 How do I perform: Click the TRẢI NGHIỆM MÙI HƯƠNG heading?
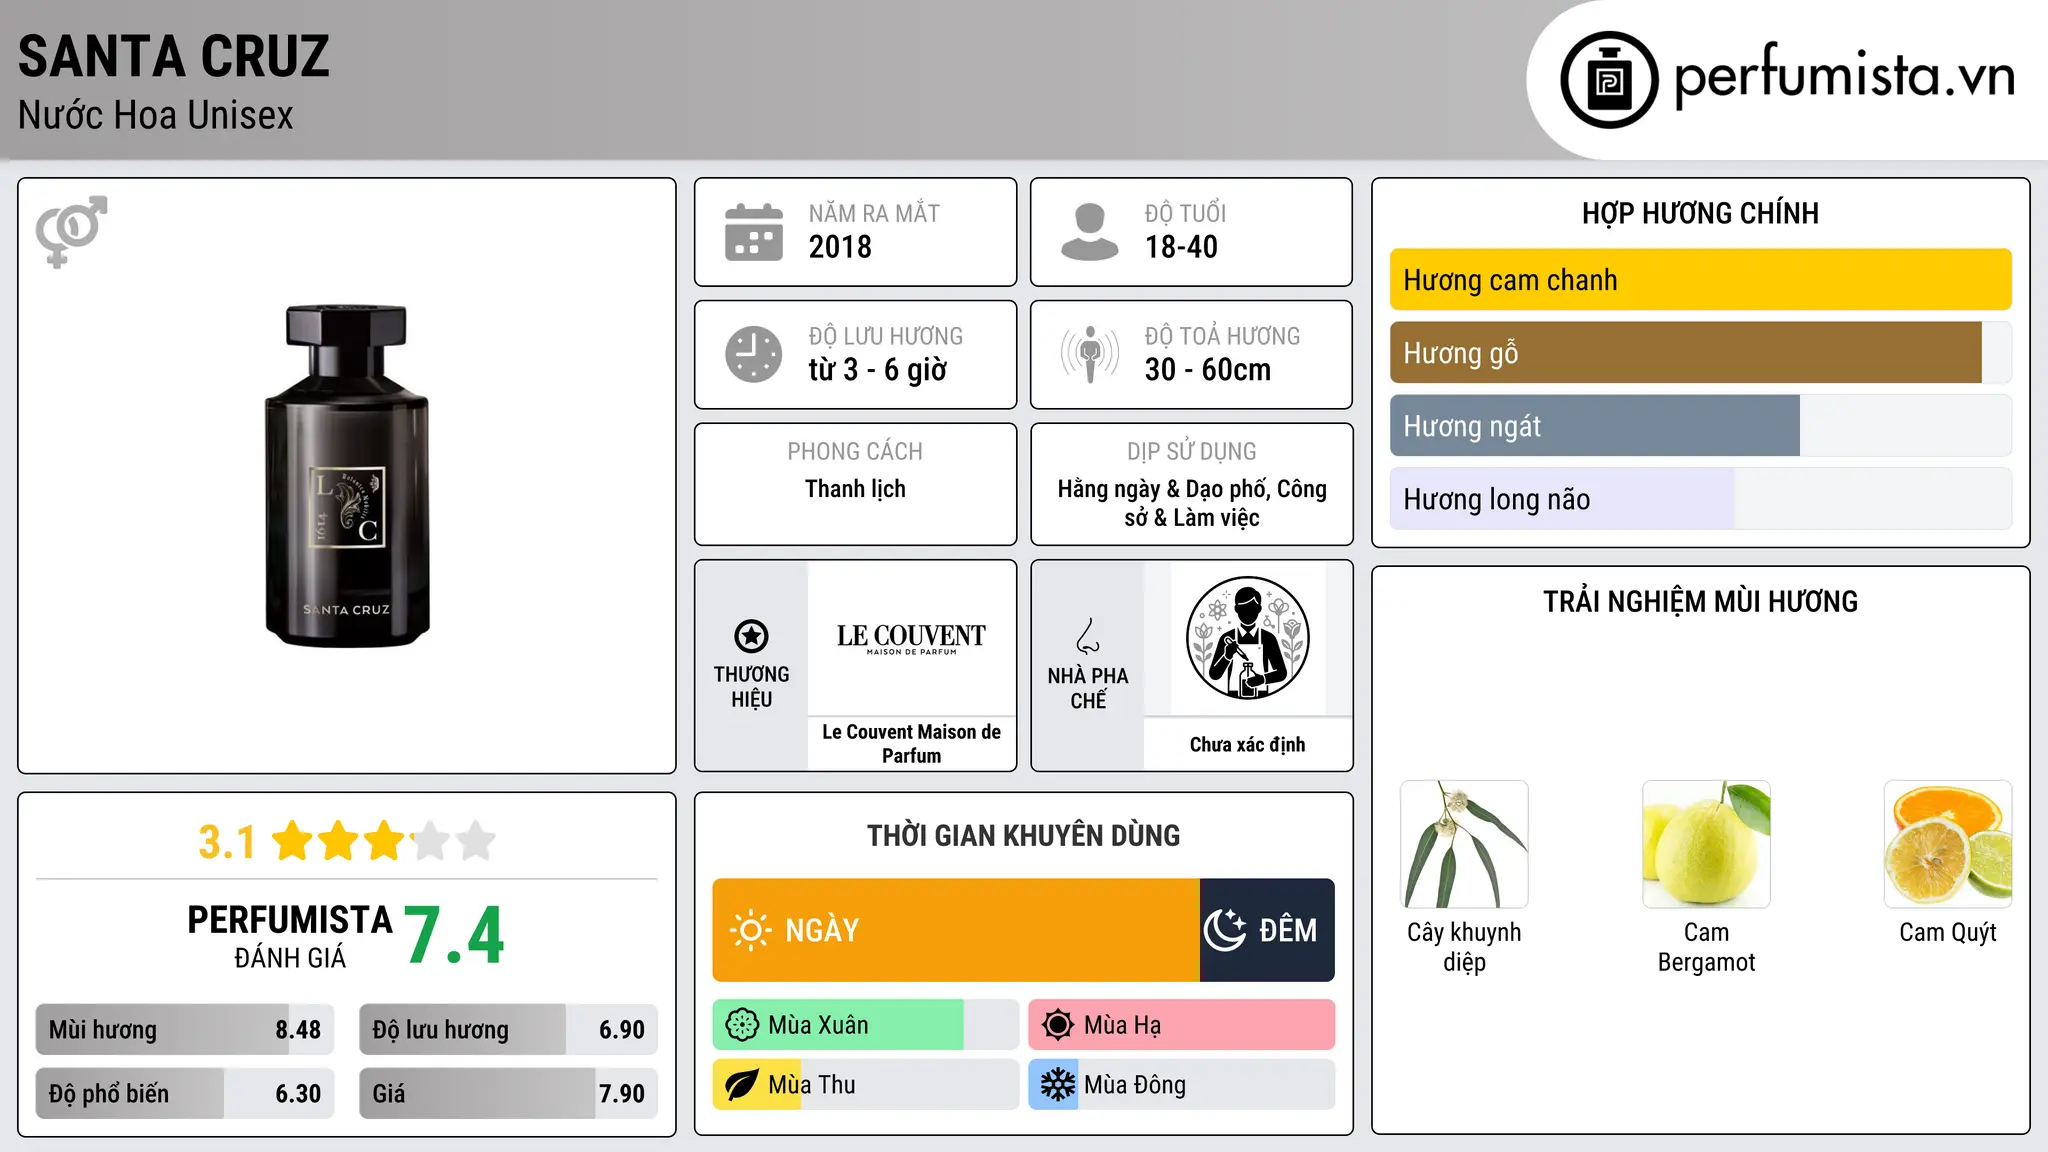(1700, 602)
